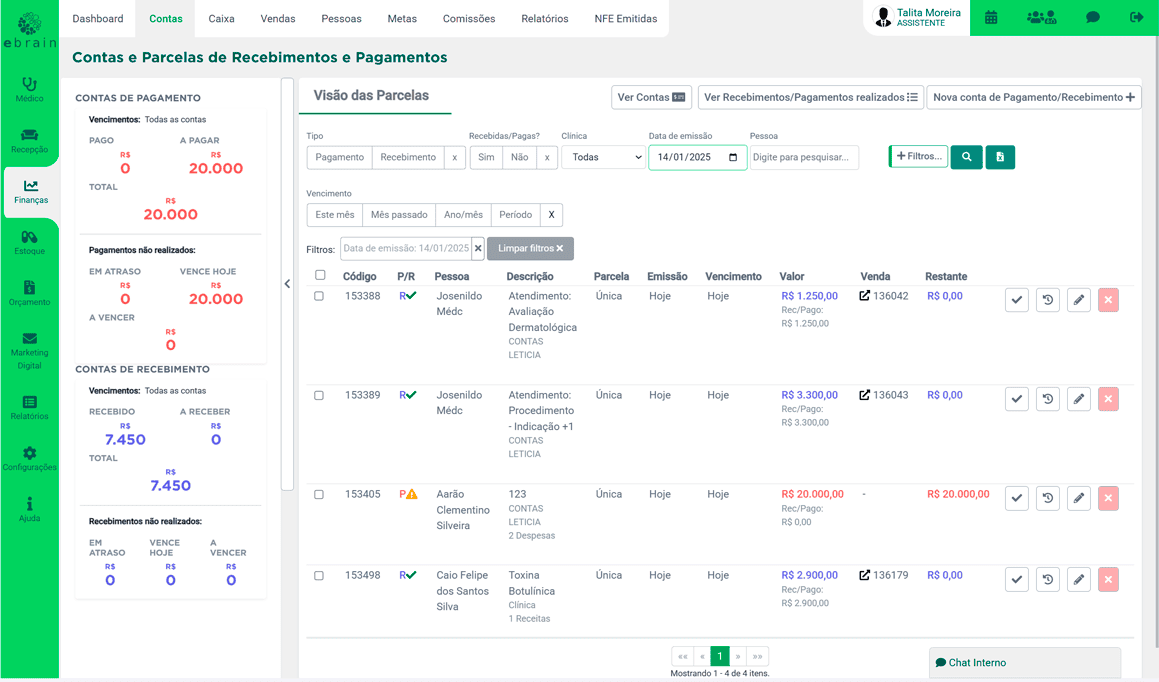
Task: Open the calendar icon in top bar
Action: [x=991, y=17]
